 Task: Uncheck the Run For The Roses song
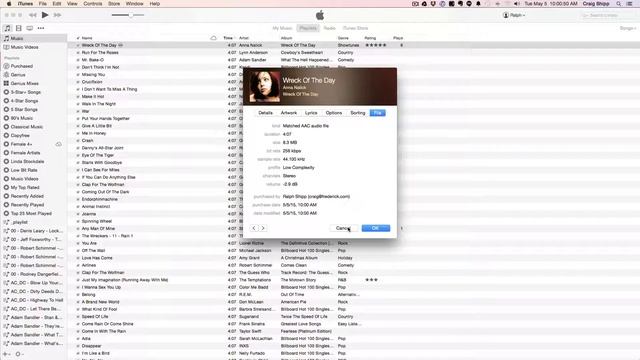tap(78, 53)
